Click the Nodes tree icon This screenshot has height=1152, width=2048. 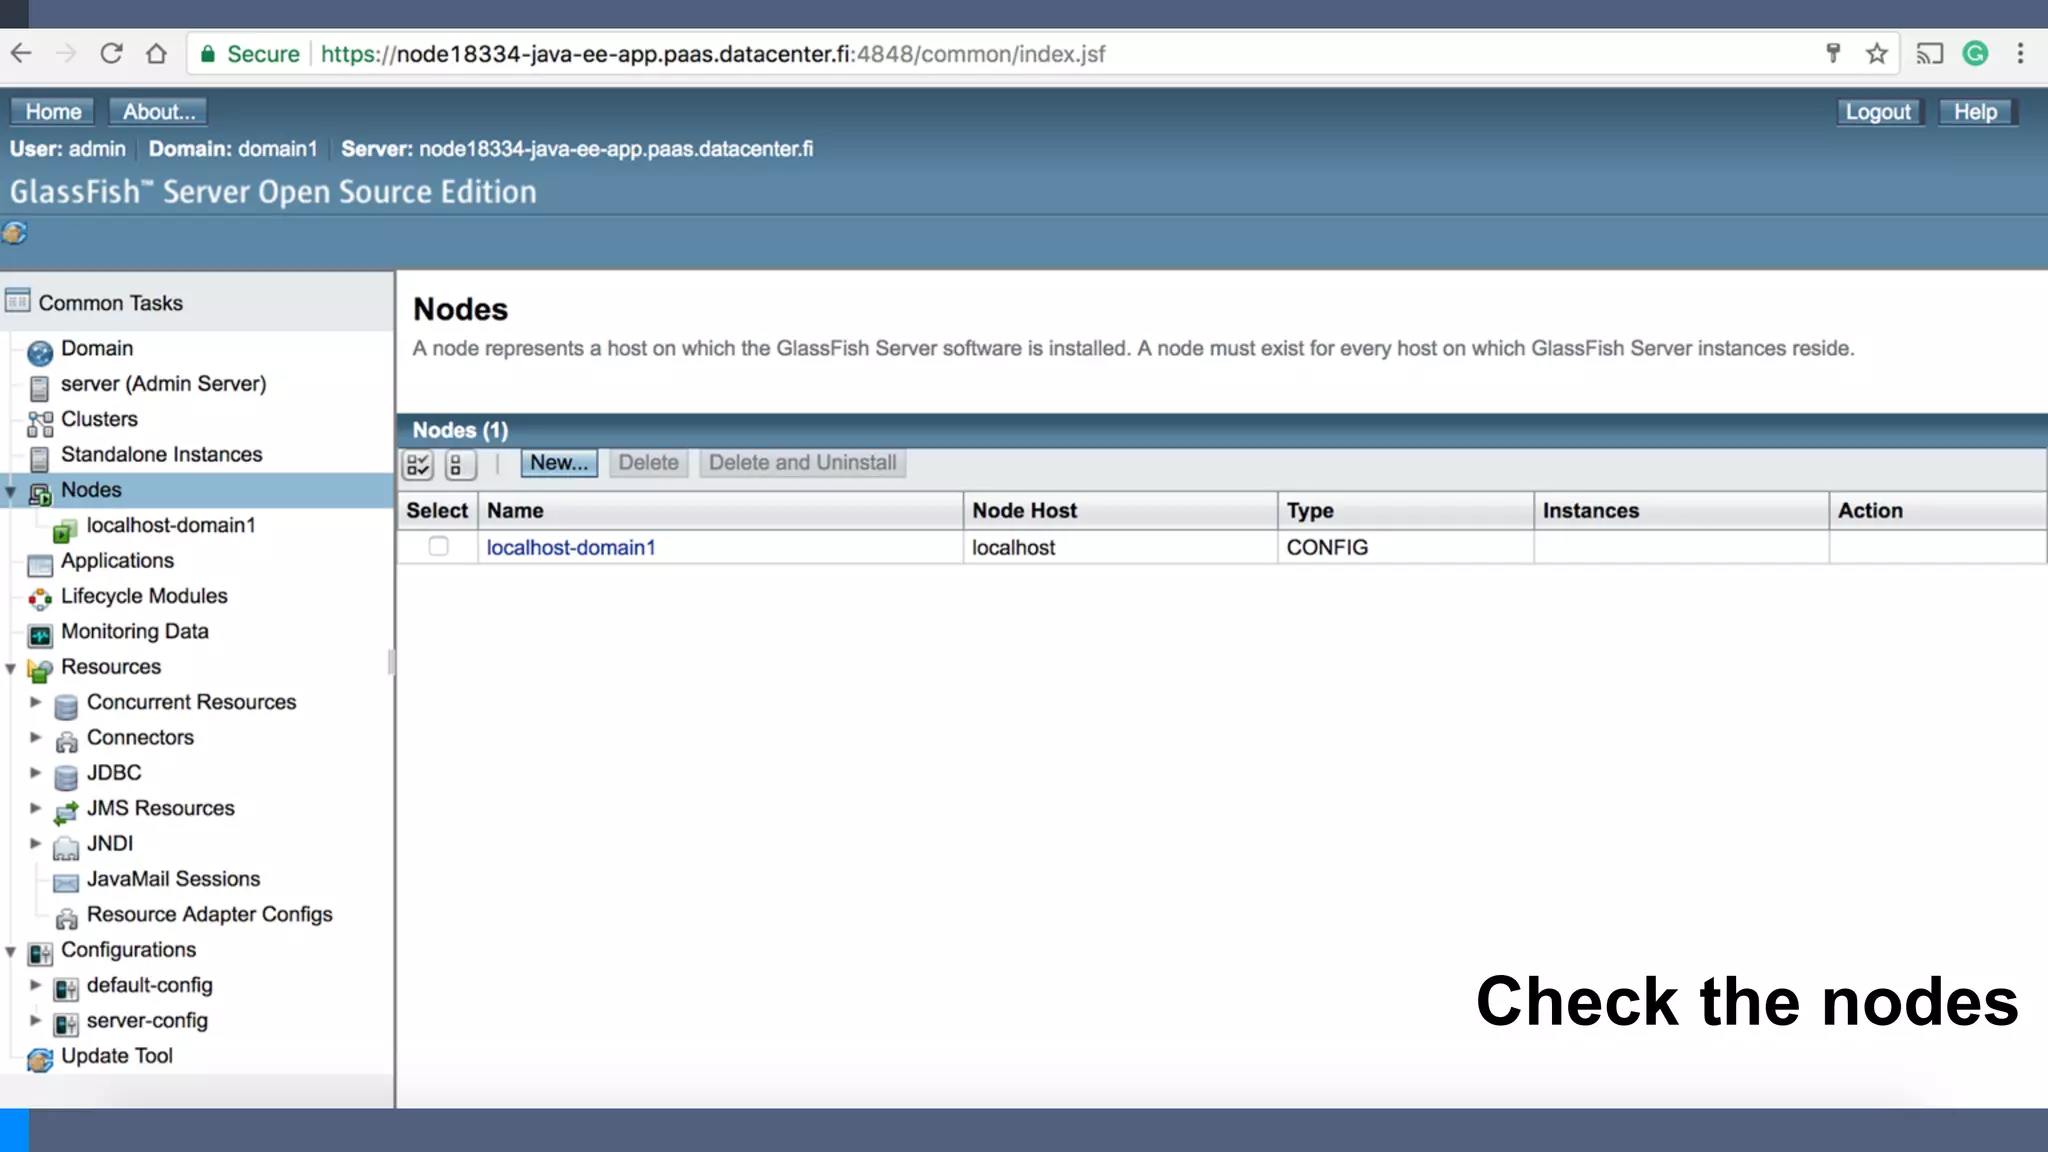(x=40, y=493)
